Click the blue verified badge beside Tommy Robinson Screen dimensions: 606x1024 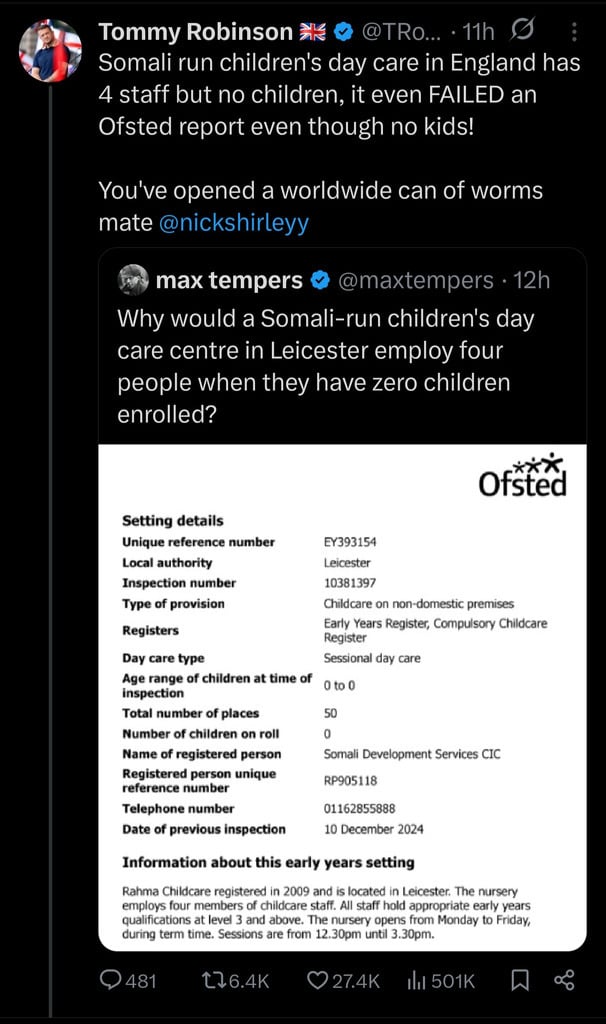(344, 31)
